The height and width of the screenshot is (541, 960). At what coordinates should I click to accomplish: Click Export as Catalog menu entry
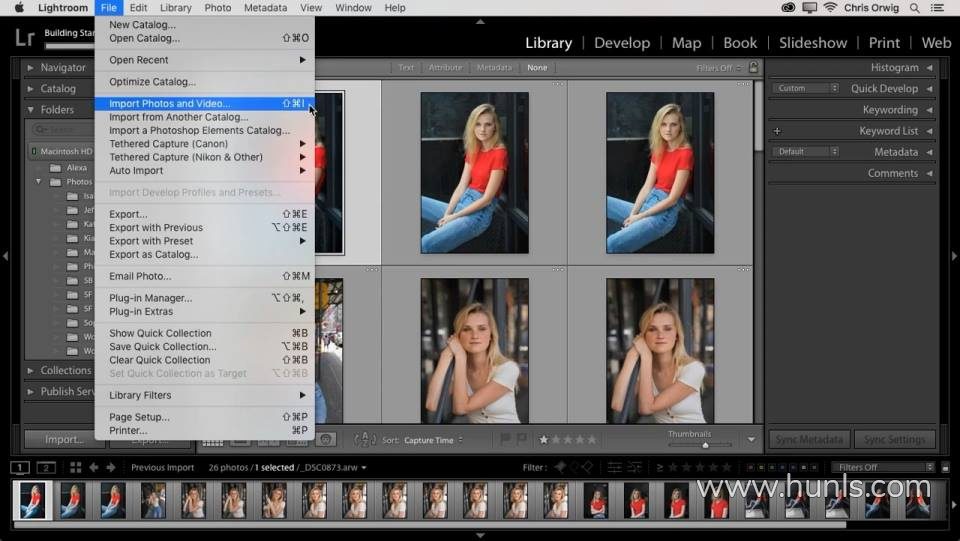pos(204,254)
